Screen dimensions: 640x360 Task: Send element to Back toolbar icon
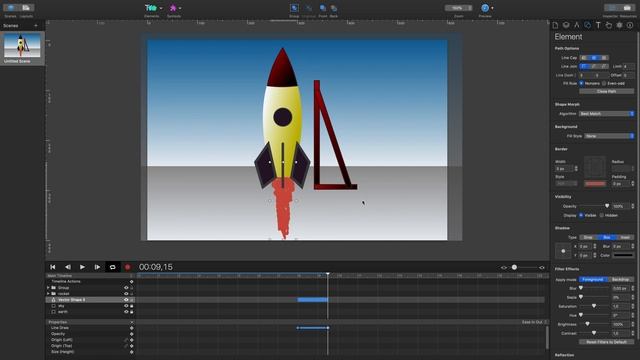(x=334, y=8)
